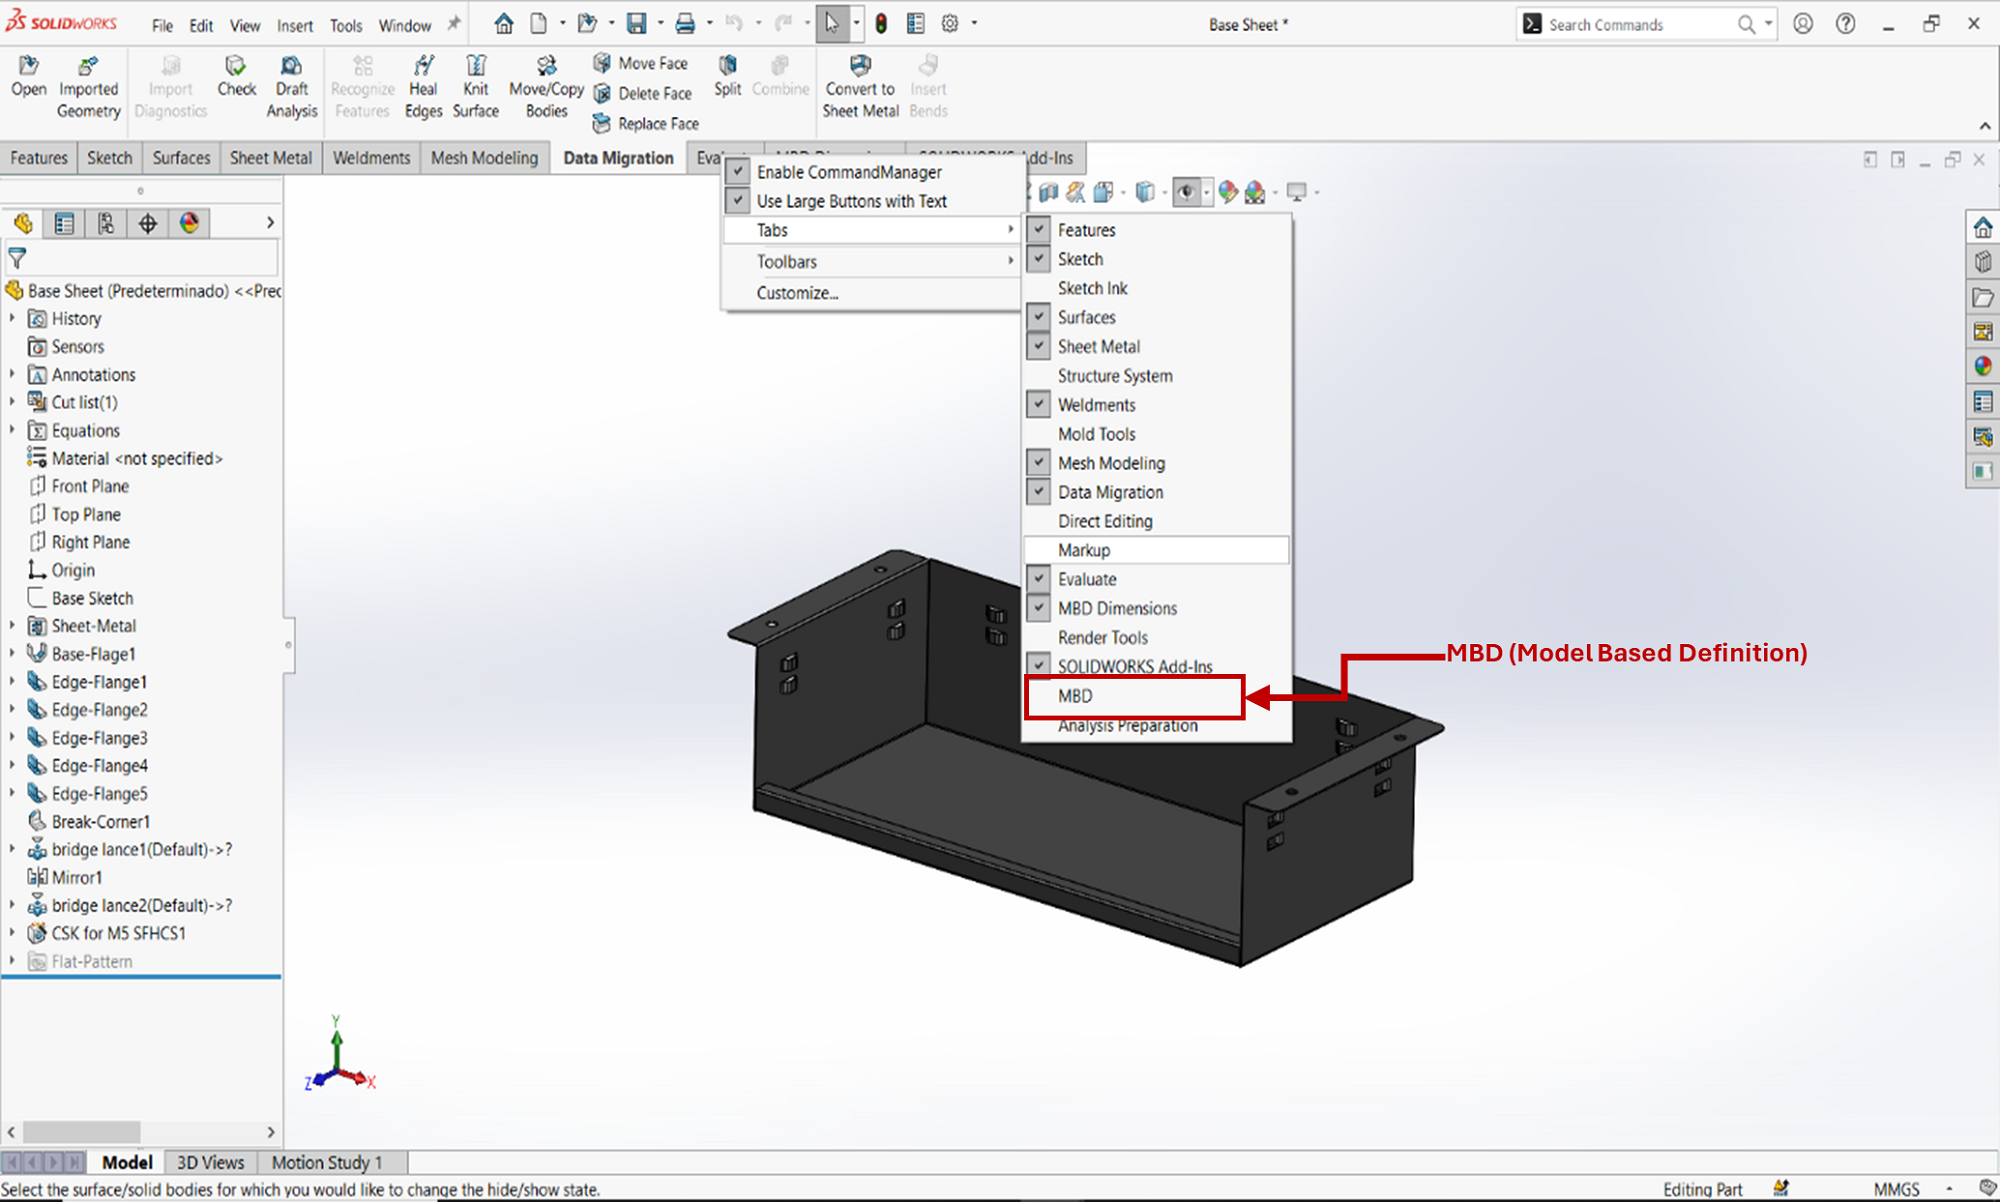Expand the Cut list(1) folder
The width and height of the screenshot is (2000, 1202).
[13, 402]
